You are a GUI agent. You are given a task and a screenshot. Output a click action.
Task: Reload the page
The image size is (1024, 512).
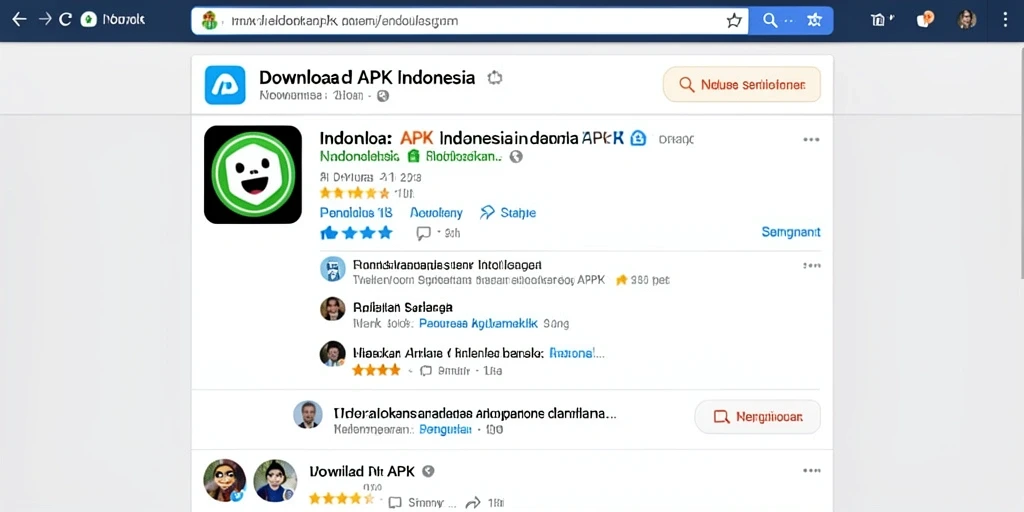pos(65,20)
